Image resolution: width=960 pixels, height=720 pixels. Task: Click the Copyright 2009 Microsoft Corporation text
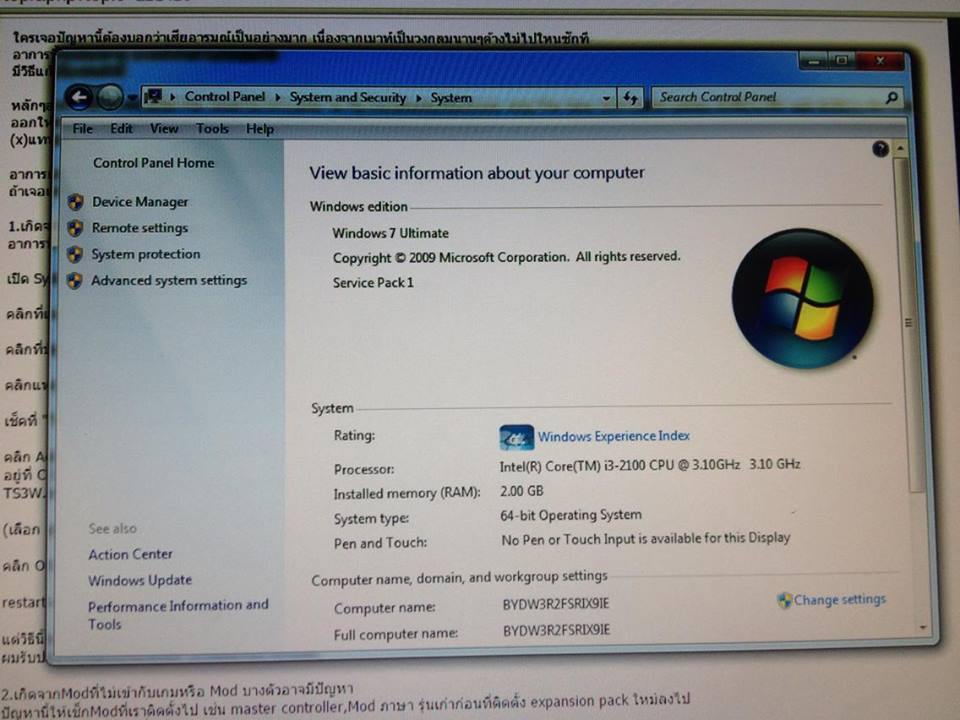pos(507,257)
